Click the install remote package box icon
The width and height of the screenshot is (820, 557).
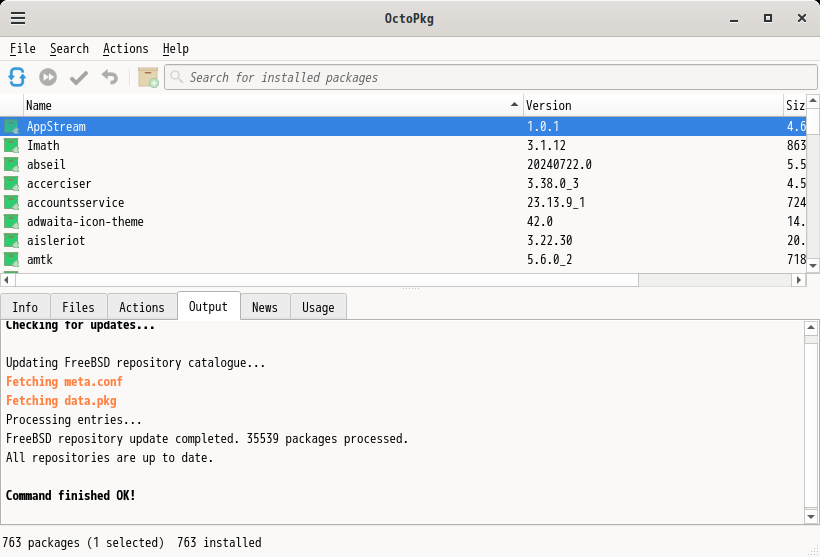(148, 77)
